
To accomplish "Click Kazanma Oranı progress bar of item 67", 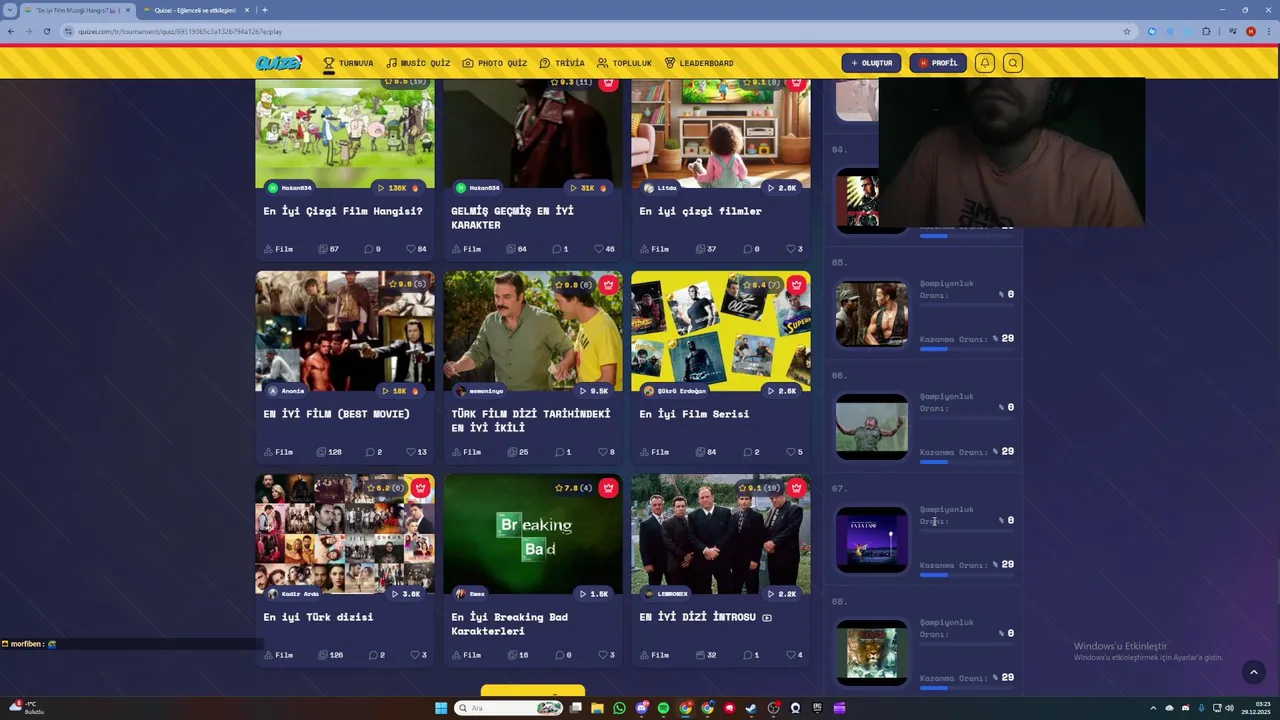I will tap(967, 575).
